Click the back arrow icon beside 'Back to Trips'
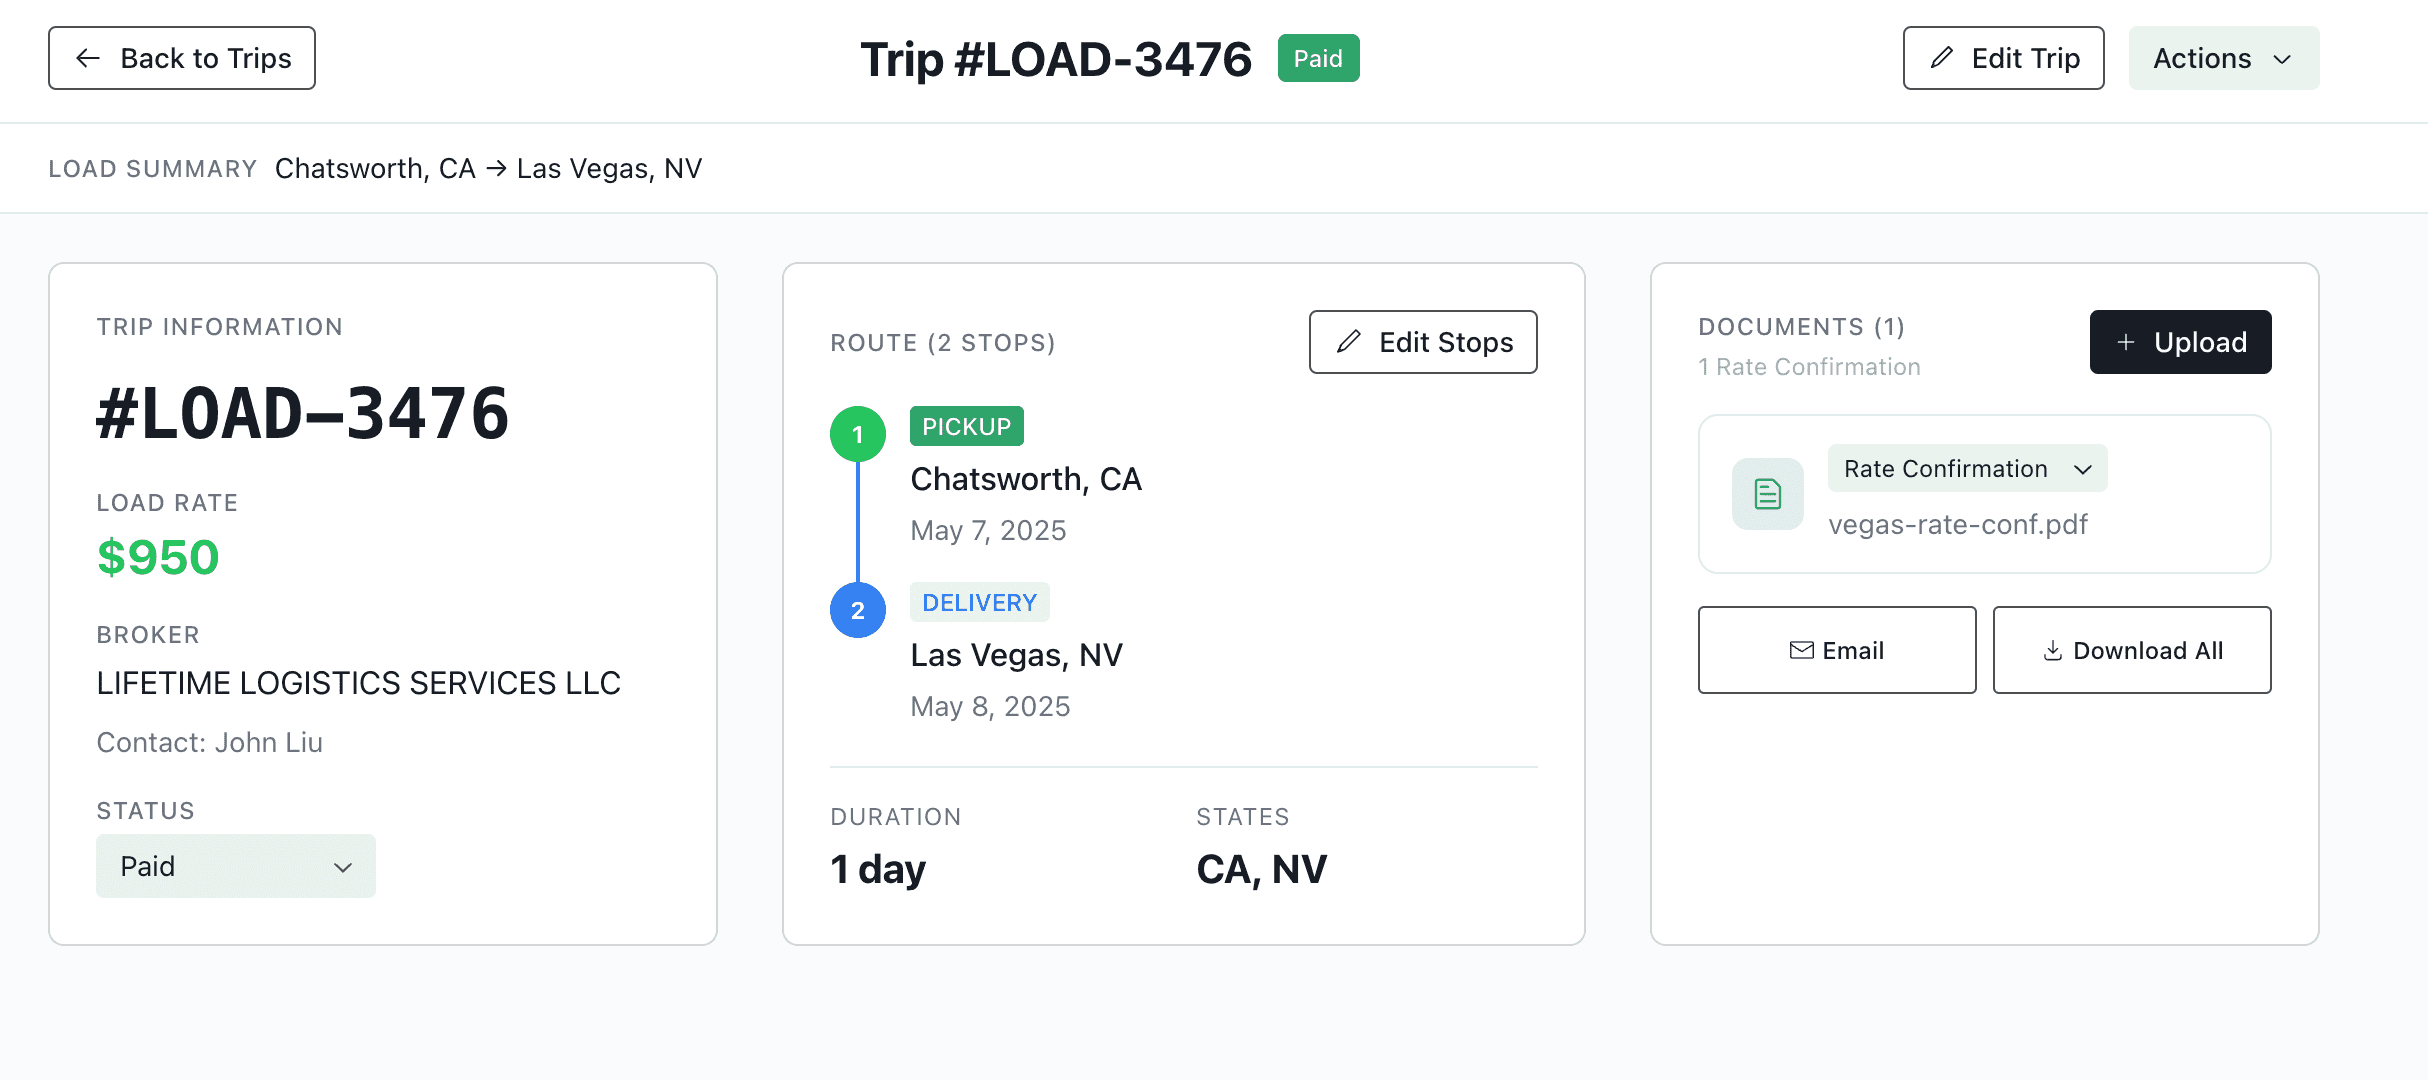This screenshot has height=1080, width=2428. [89, 58]
